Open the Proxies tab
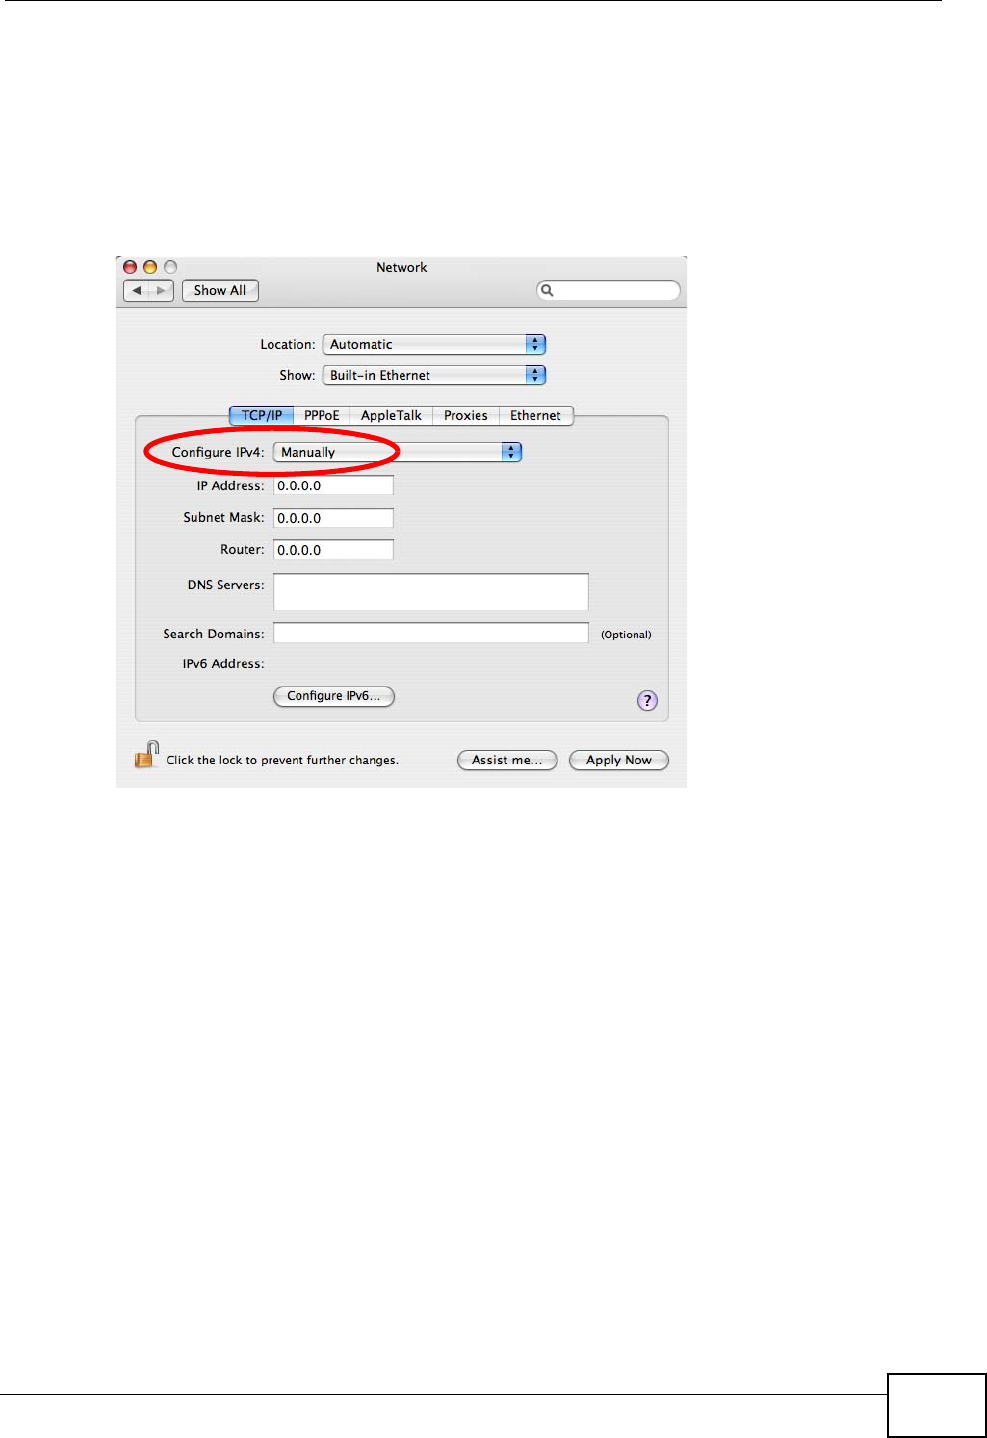Image resolution: width=987 pixels, height=1438 pixels. [x=466, y=416]
